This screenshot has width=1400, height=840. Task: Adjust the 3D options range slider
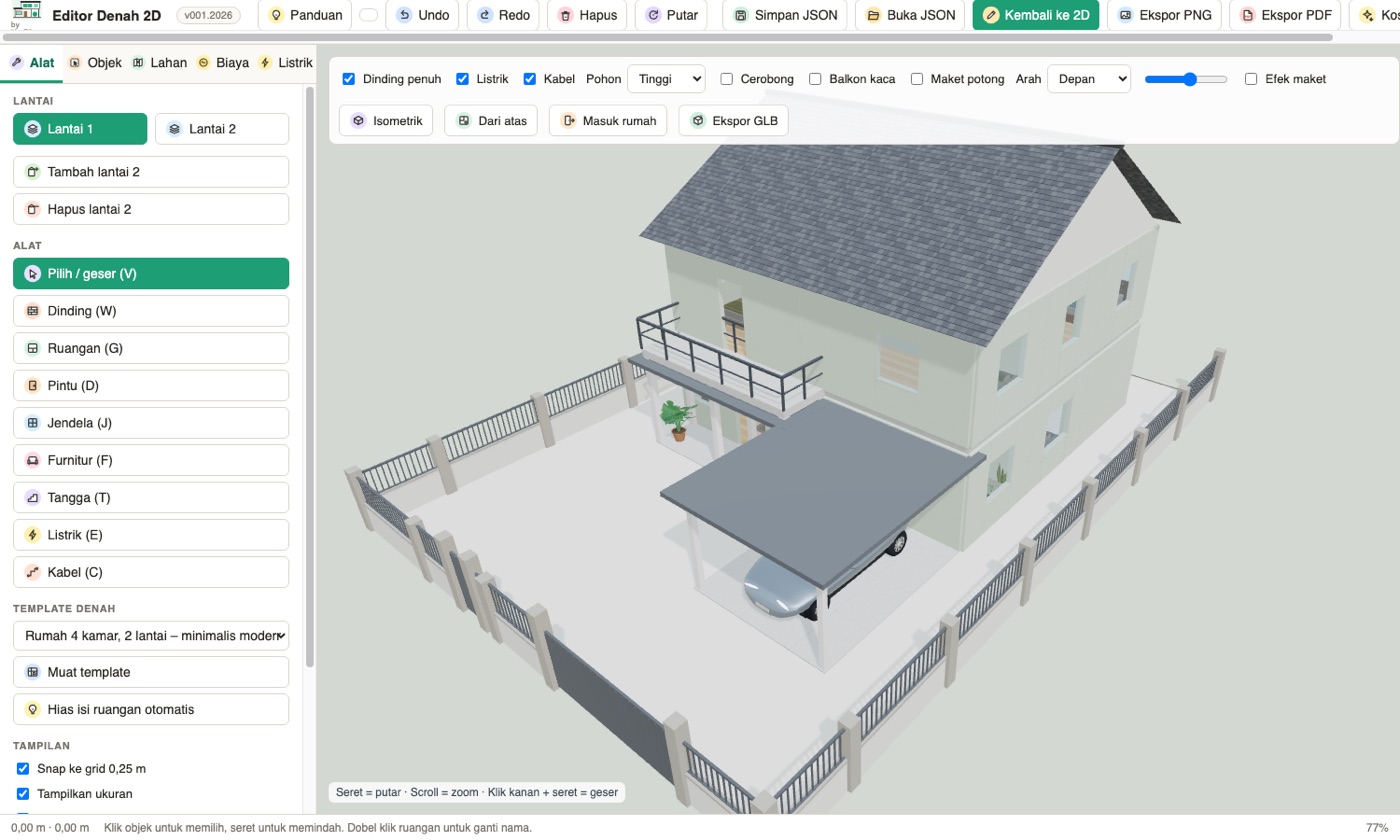click(x=1186, y=79)
